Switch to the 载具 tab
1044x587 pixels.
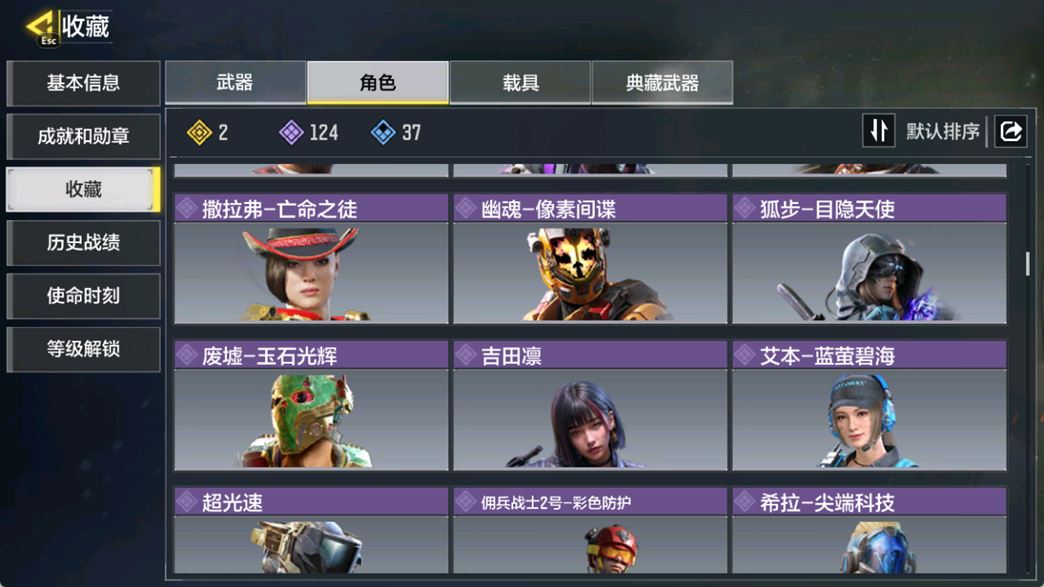(x=520, y=83)
